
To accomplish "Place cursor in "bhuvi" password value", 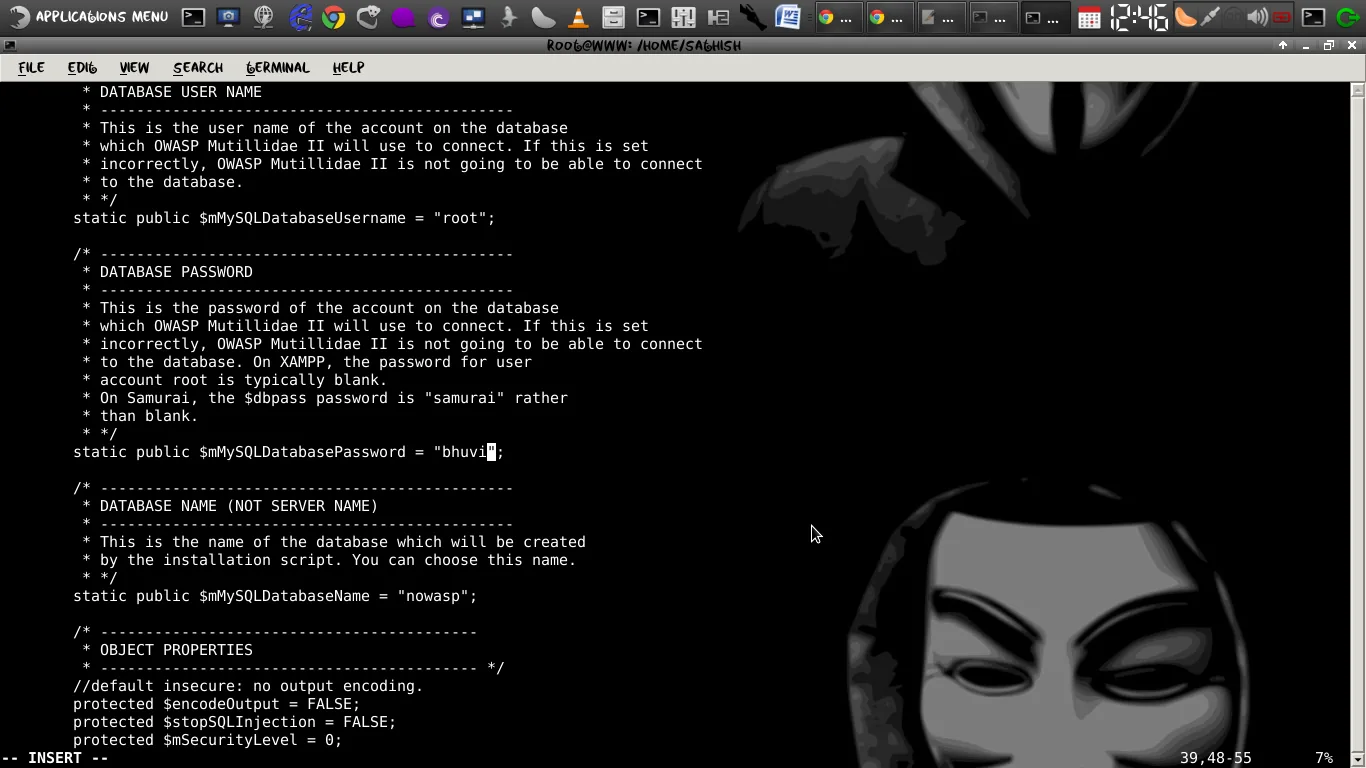I will (464, 452).
